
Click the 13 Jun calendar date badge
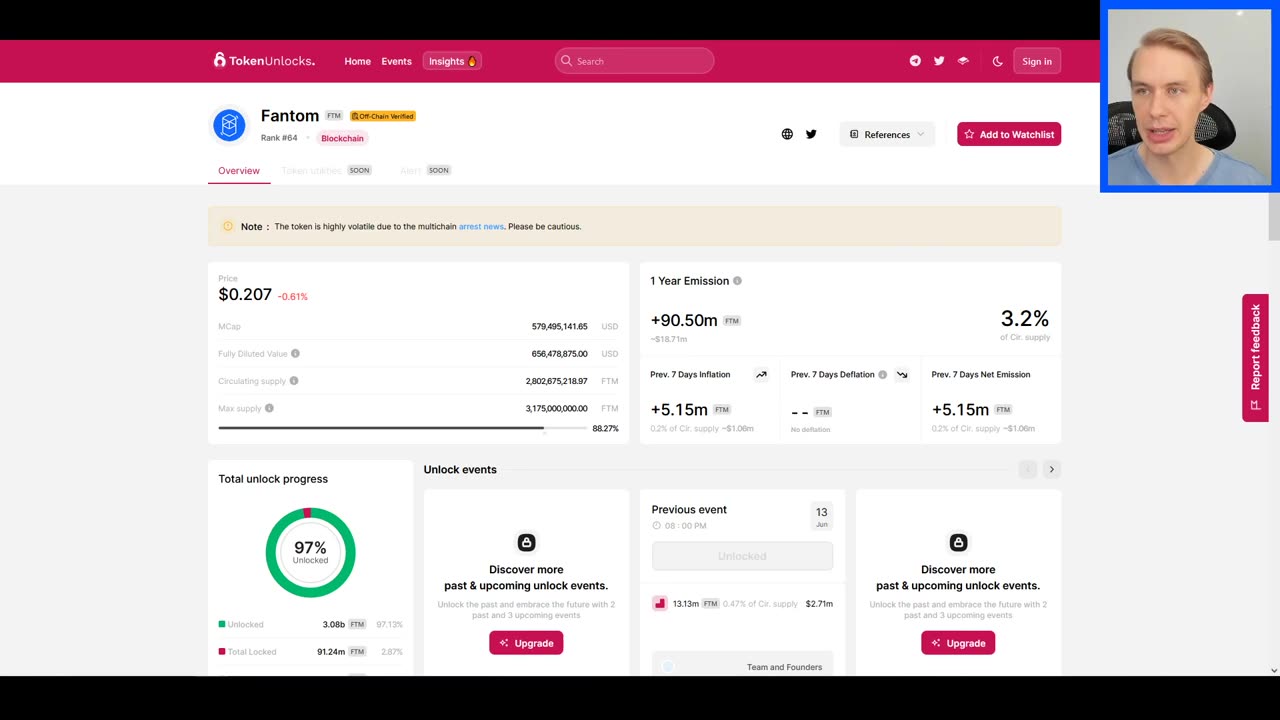tap(821, 516)
